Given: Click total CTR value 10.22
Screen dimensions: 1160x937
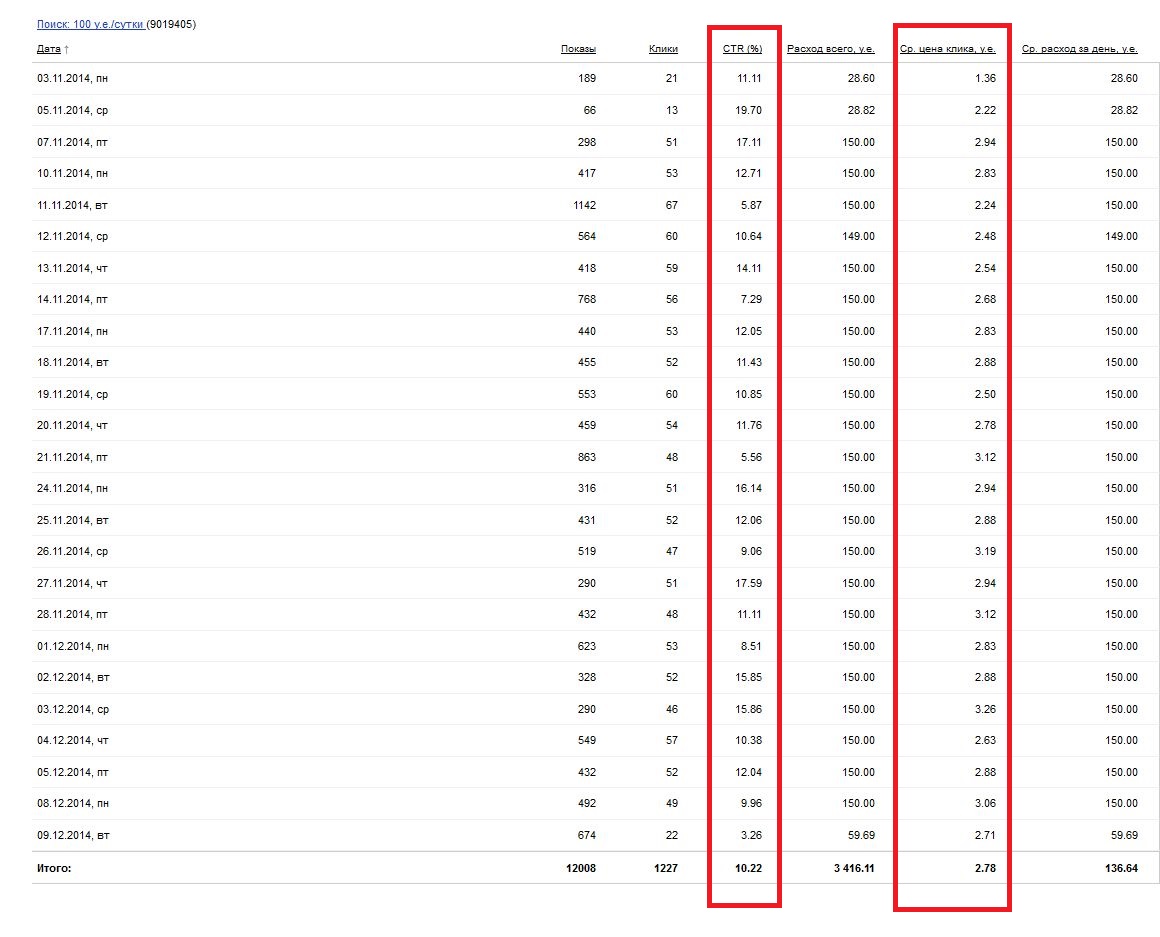Looking at the screenshot, I should pos(749,868).
